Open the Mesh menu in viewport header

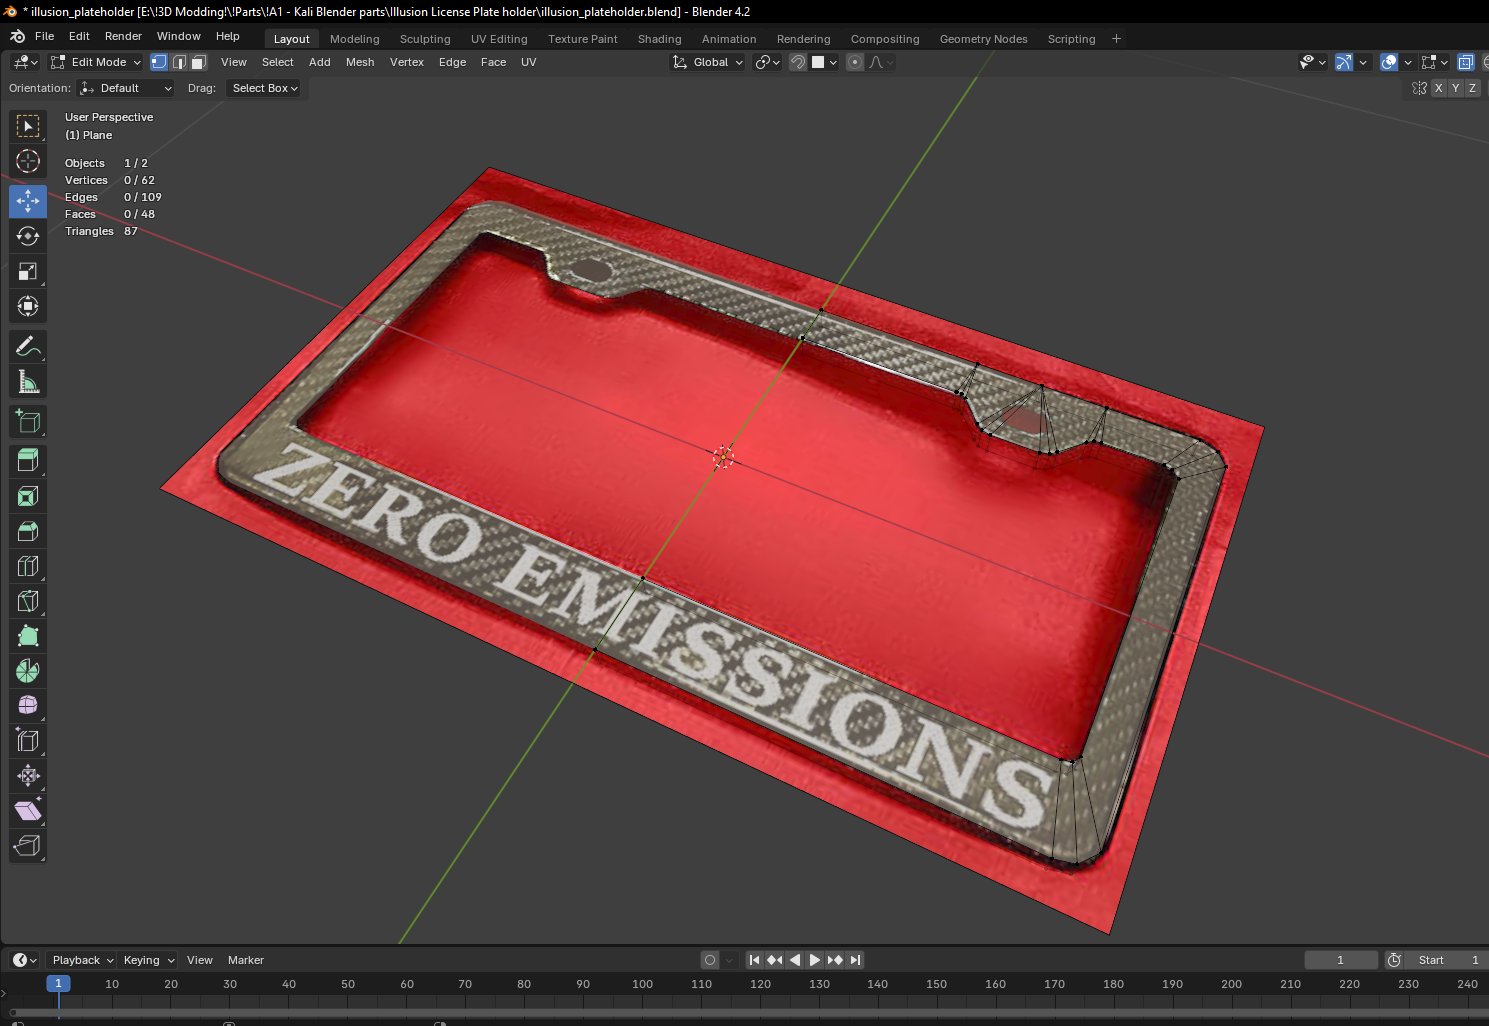[360, 62]
